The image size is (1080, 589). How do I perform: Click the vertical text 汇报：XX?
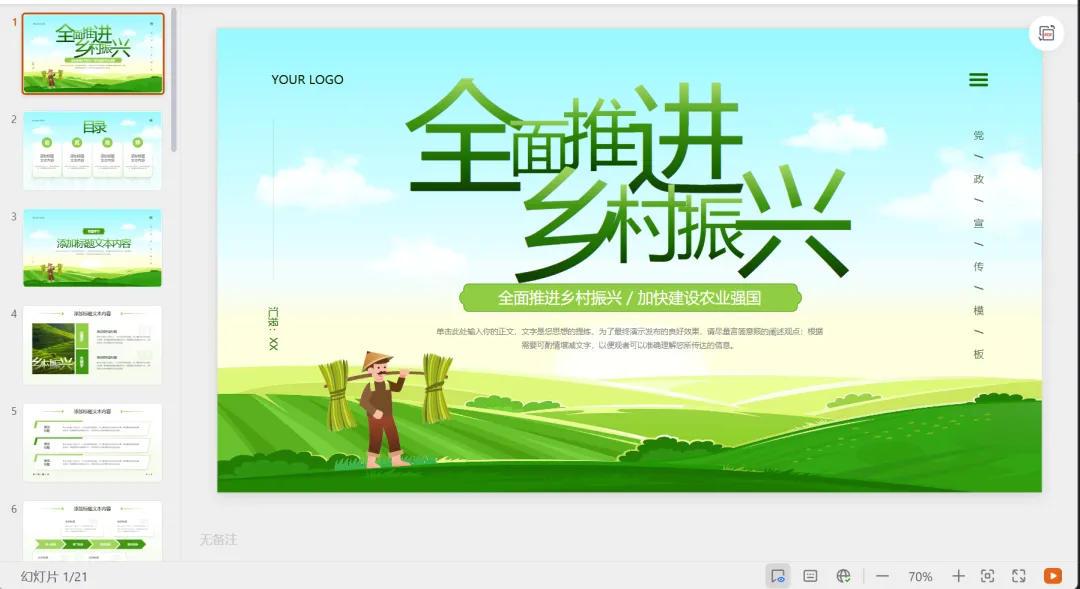[x=273, y=329]
